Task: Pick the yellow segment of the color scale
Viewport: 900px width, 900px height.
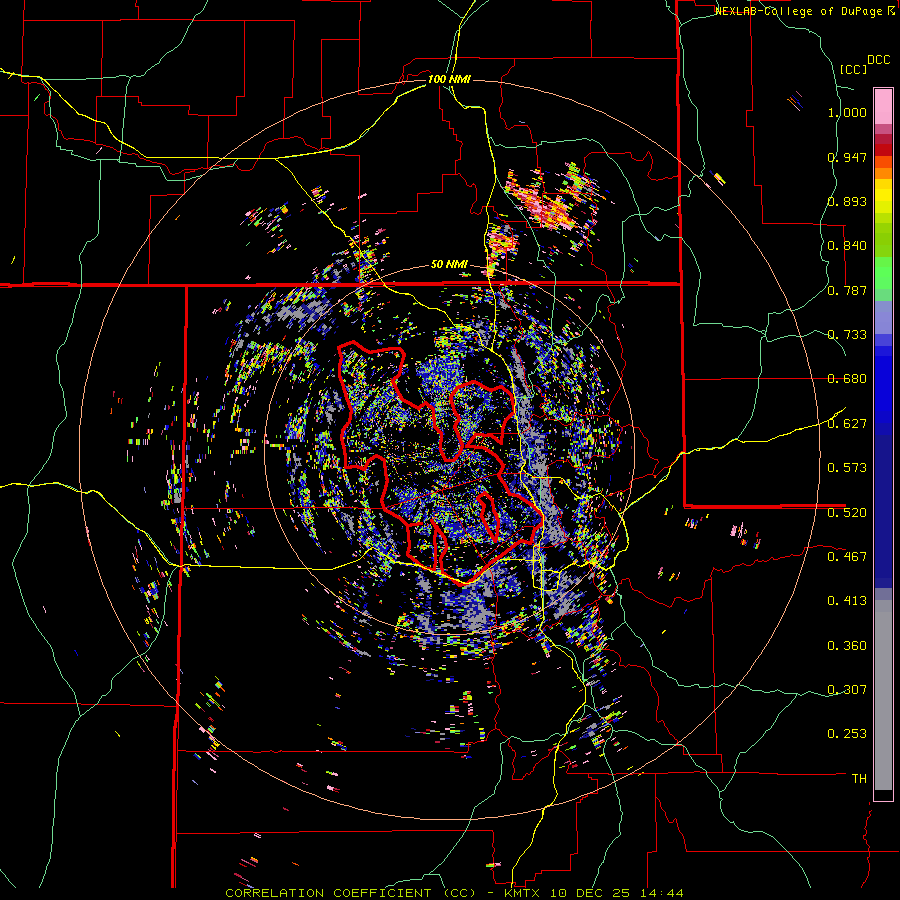Action: point(883,197)
